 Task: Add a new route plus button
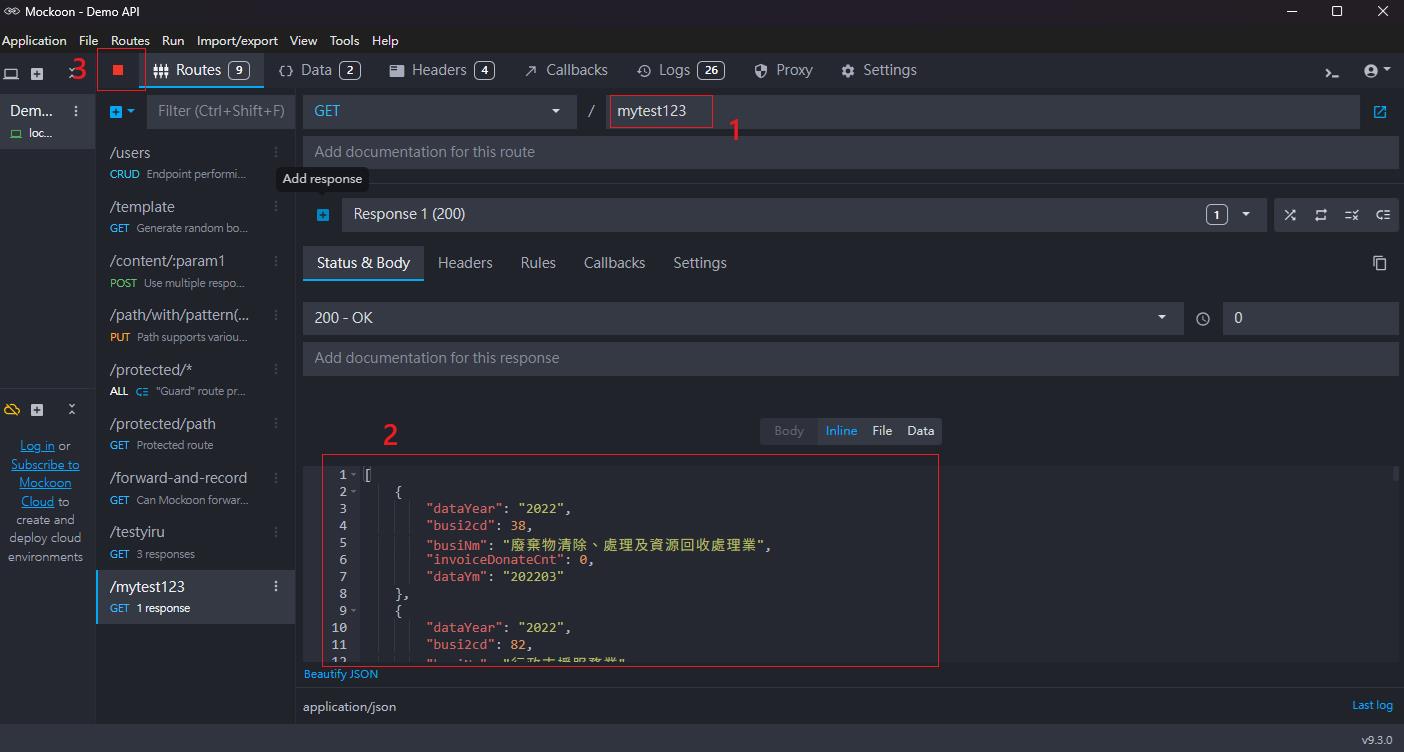[x=115, y=111]
